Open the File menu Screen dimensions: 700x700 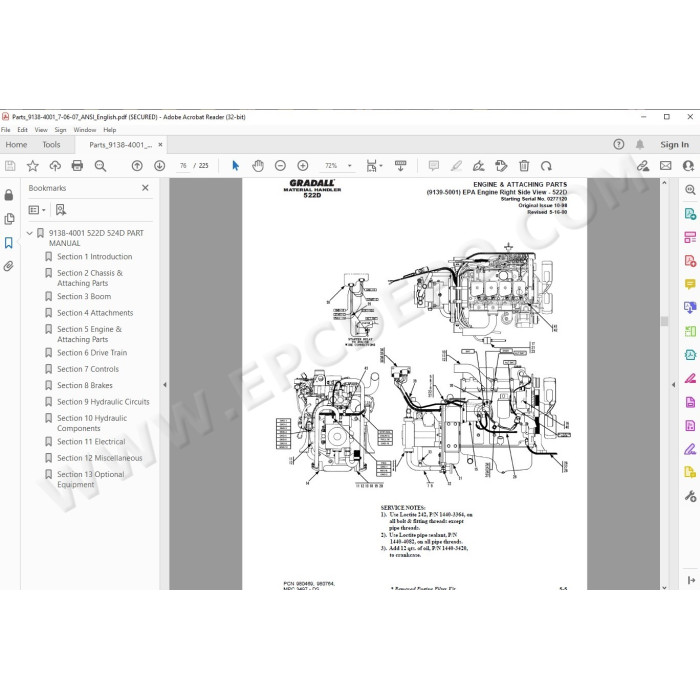point(5,130)
